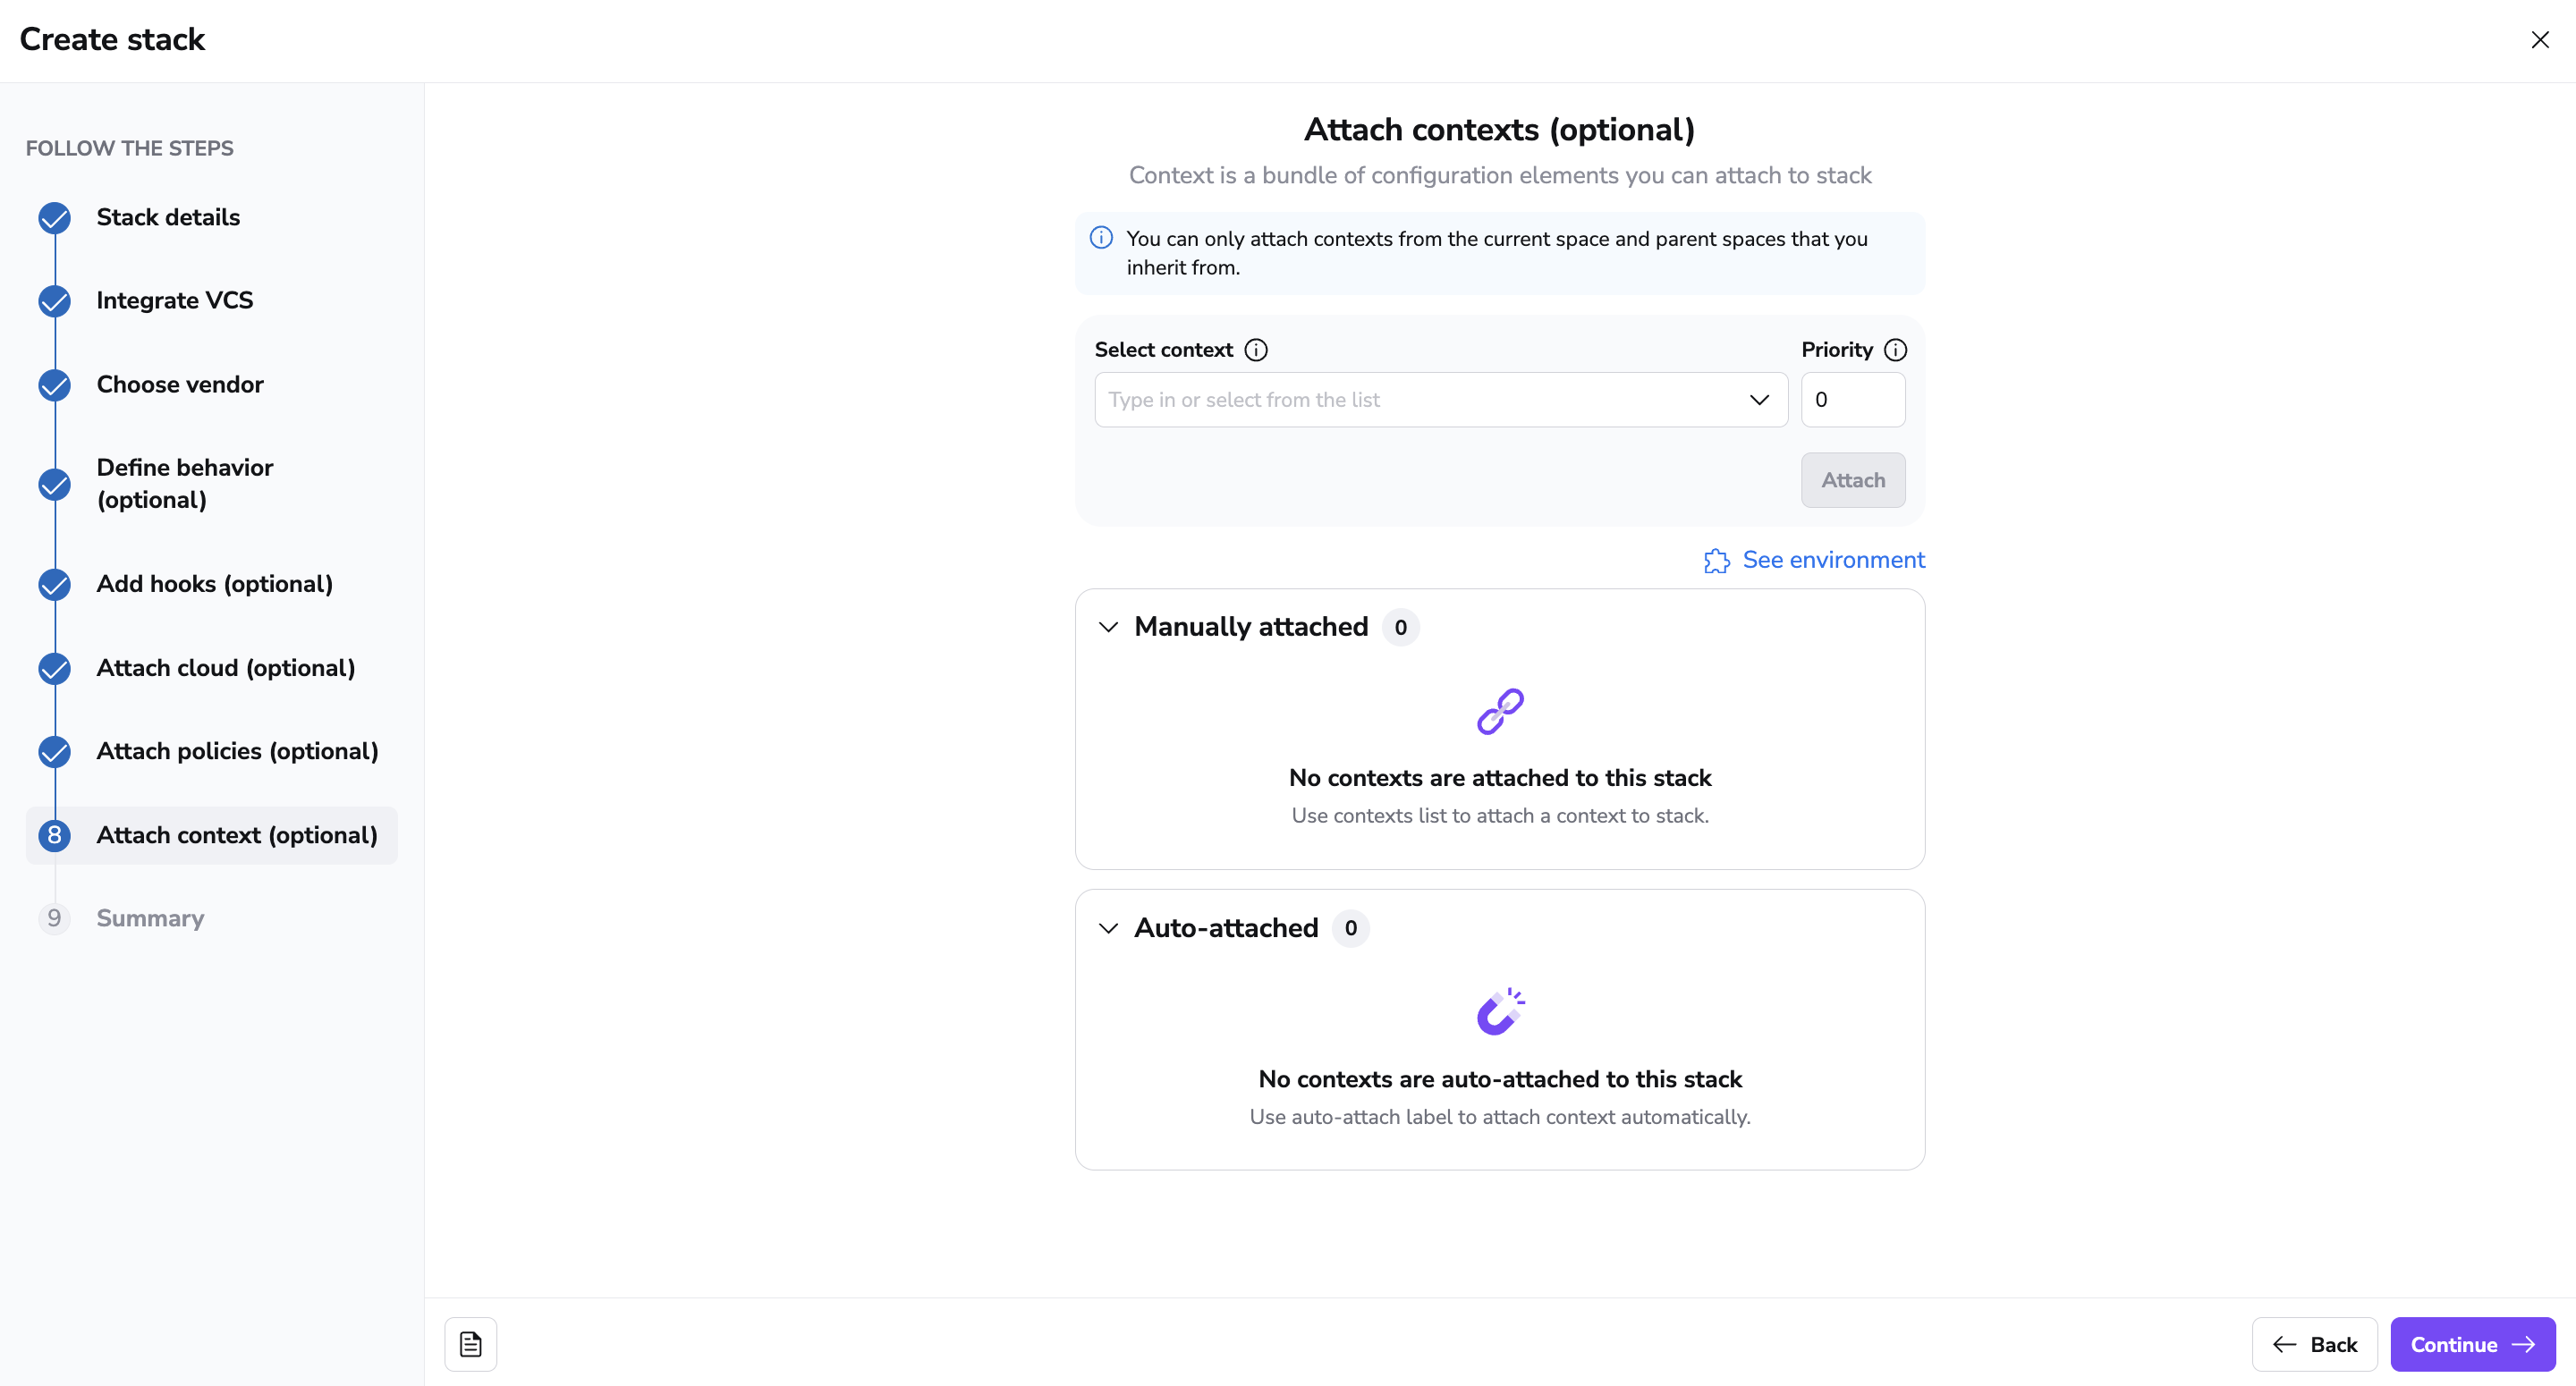Click the step 8 number badge
The width and height of the screenshot is (2576, 1386).
tap(54, 835)
